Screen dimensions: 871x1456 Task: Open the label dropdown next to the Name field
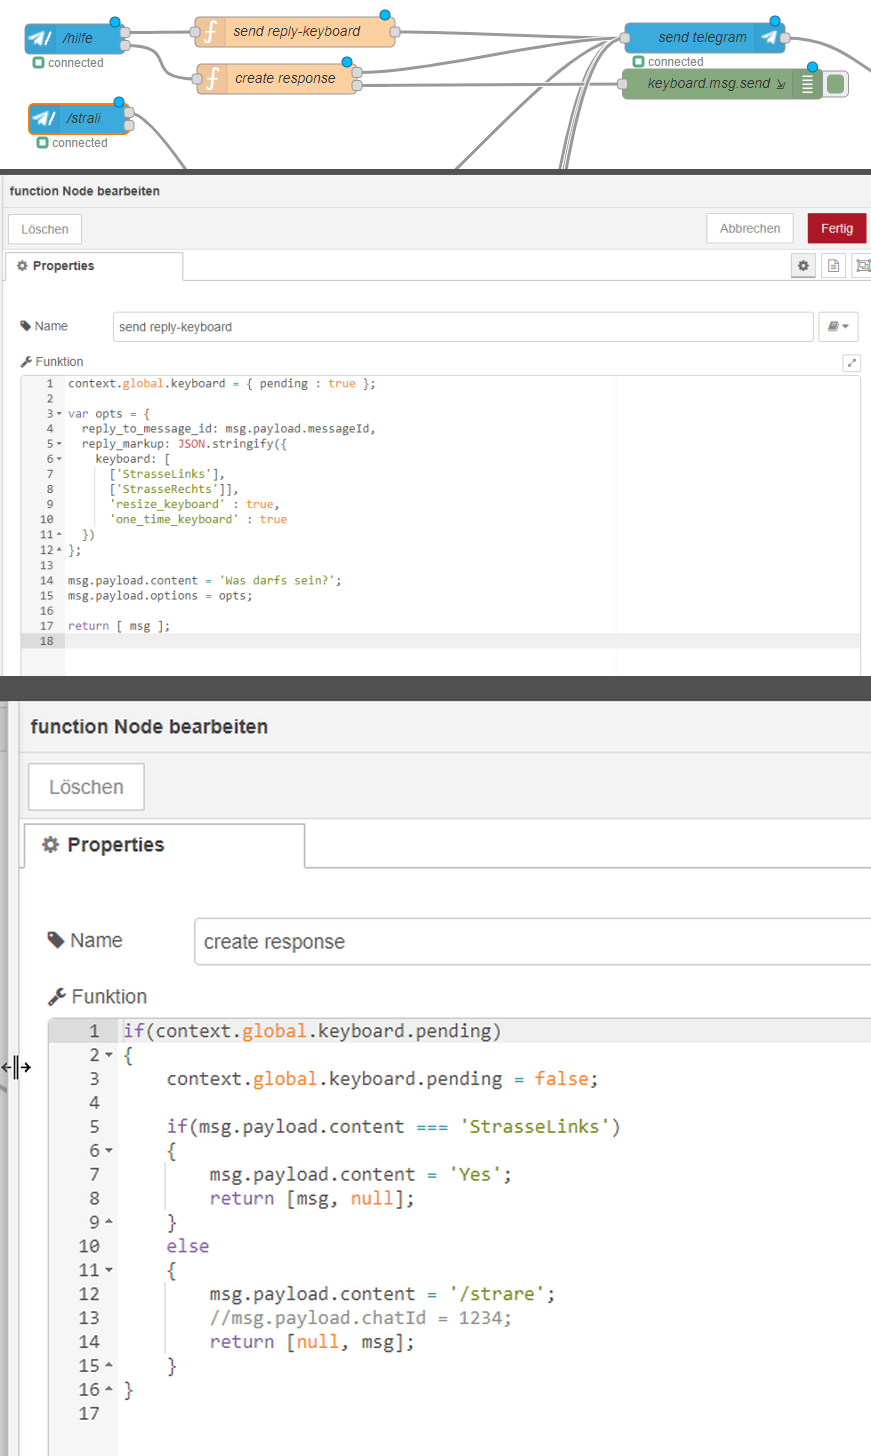[838, 326]
